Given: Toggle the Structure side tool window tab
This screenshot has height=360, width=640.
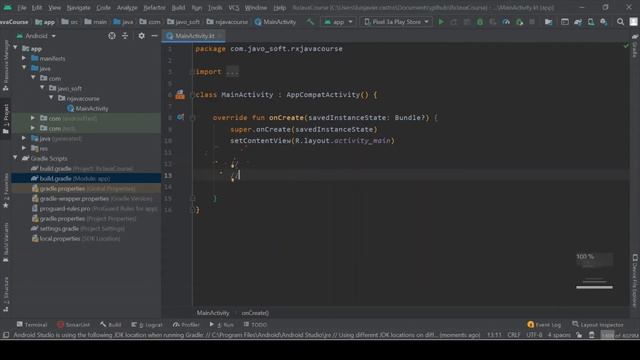Looking at the screenshot, I should coord(6,294).
